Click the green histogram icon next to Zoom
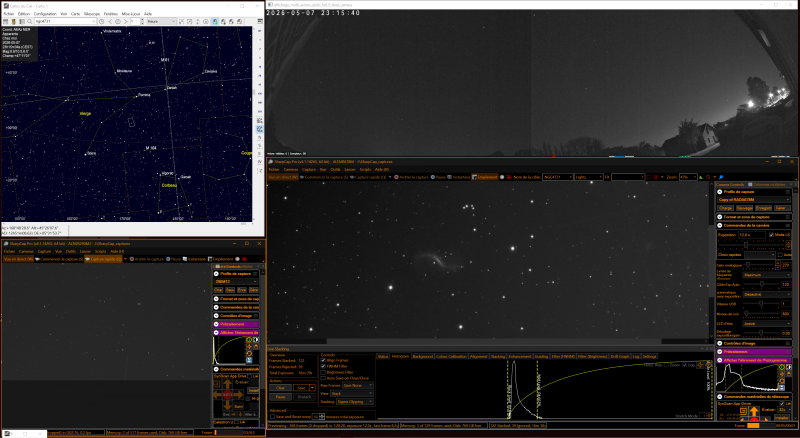Viewport: 800px width, 438px height. (701, 177)
